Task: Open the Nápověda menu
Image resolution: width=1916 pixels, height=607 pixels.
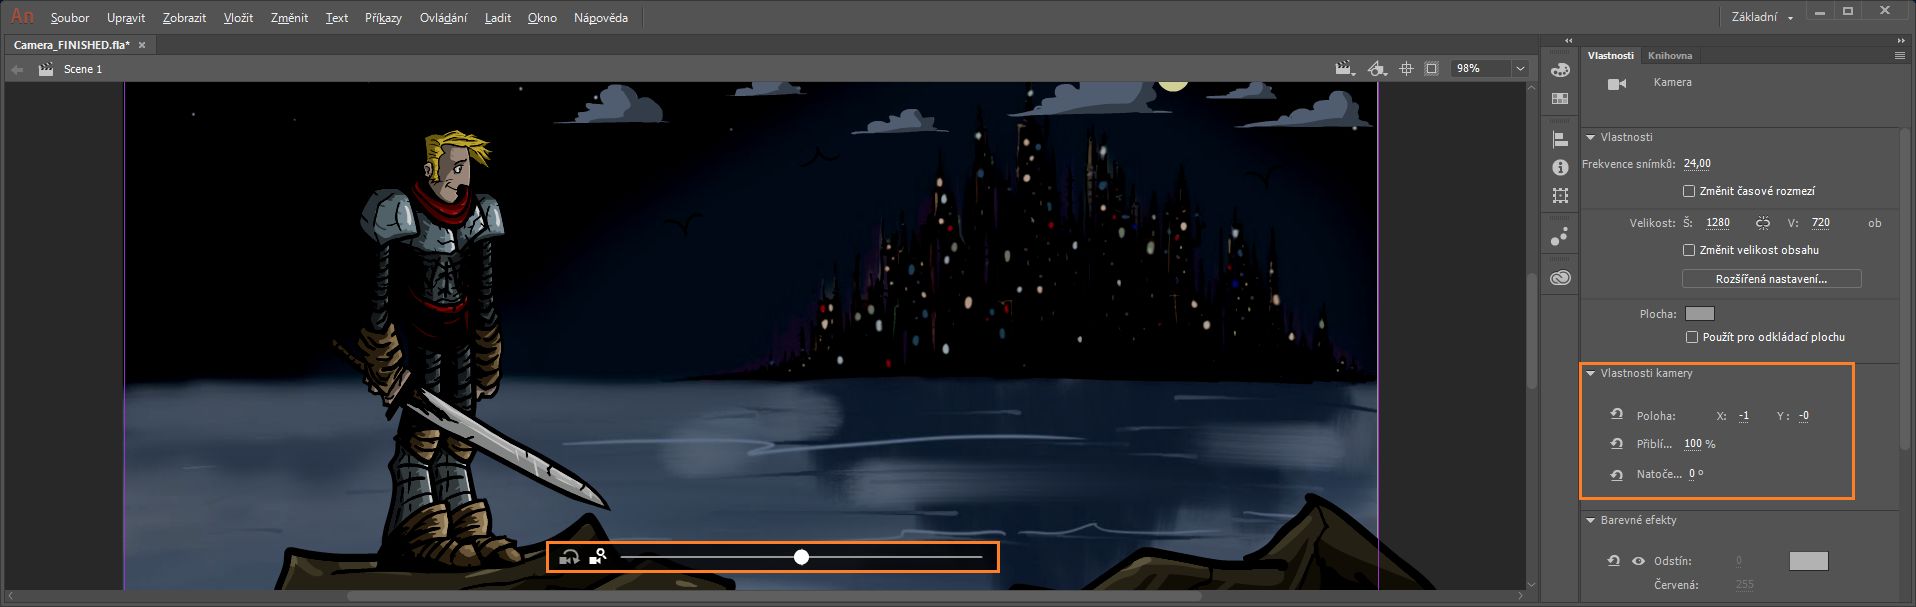Action: point(601,18)
